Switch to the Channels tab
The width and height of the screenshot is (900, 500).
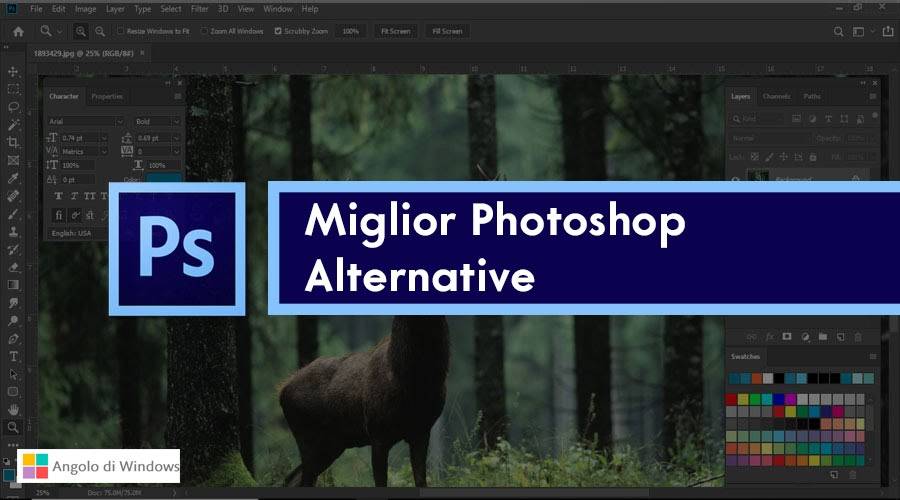point(777,96)
